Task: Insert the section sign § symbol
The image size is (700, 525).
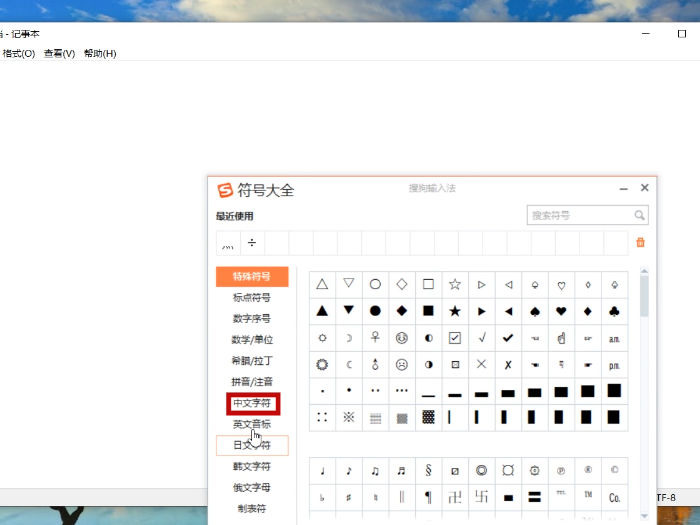Action: (x=429, y=471)
